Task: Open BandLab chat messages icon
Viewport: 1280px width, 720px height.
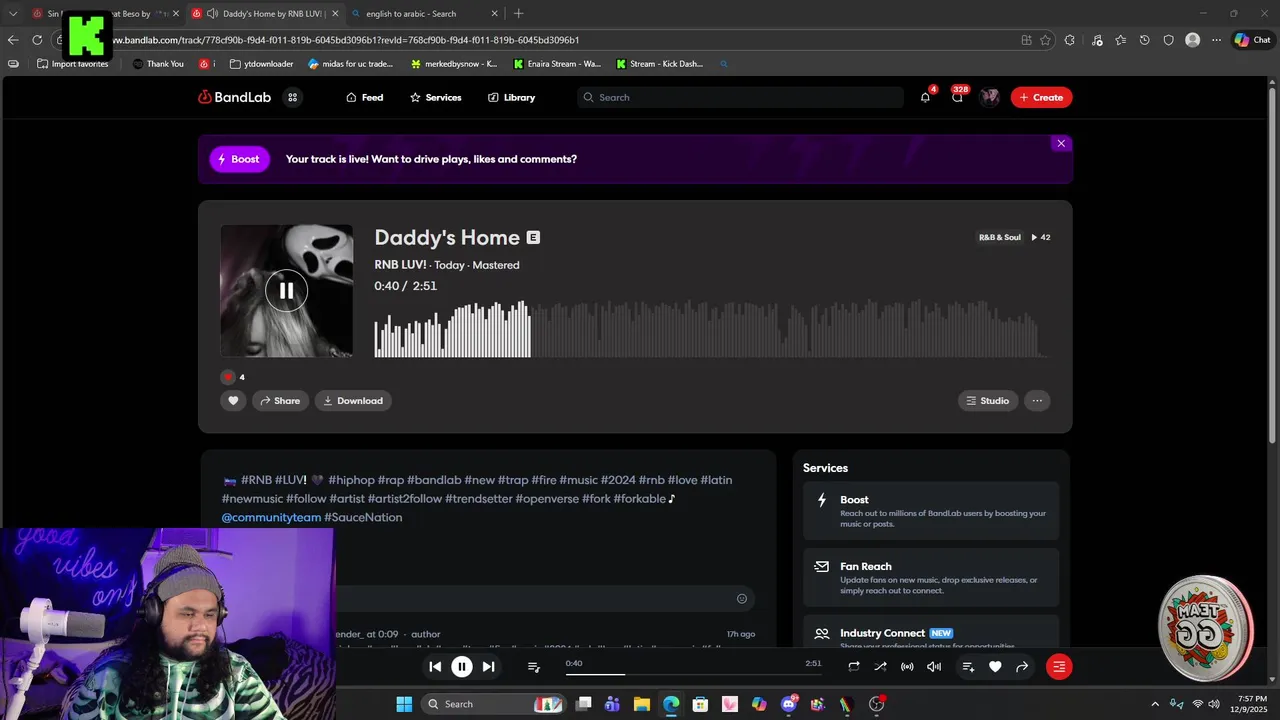Action: tap(957, 97)
